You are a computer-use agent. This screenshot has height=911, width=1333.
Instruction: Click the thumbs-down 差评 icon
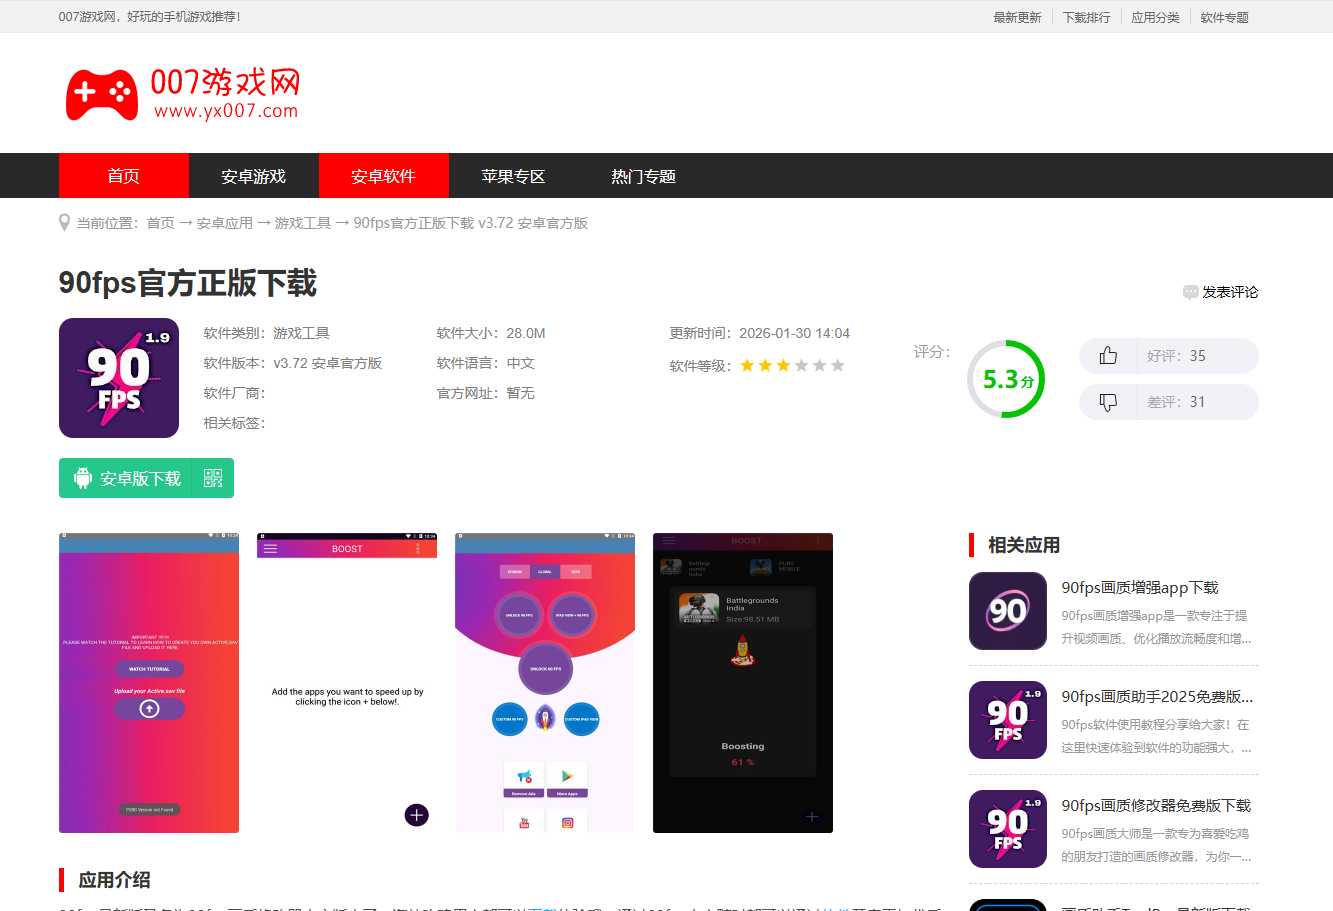(x=1108, y=402)
